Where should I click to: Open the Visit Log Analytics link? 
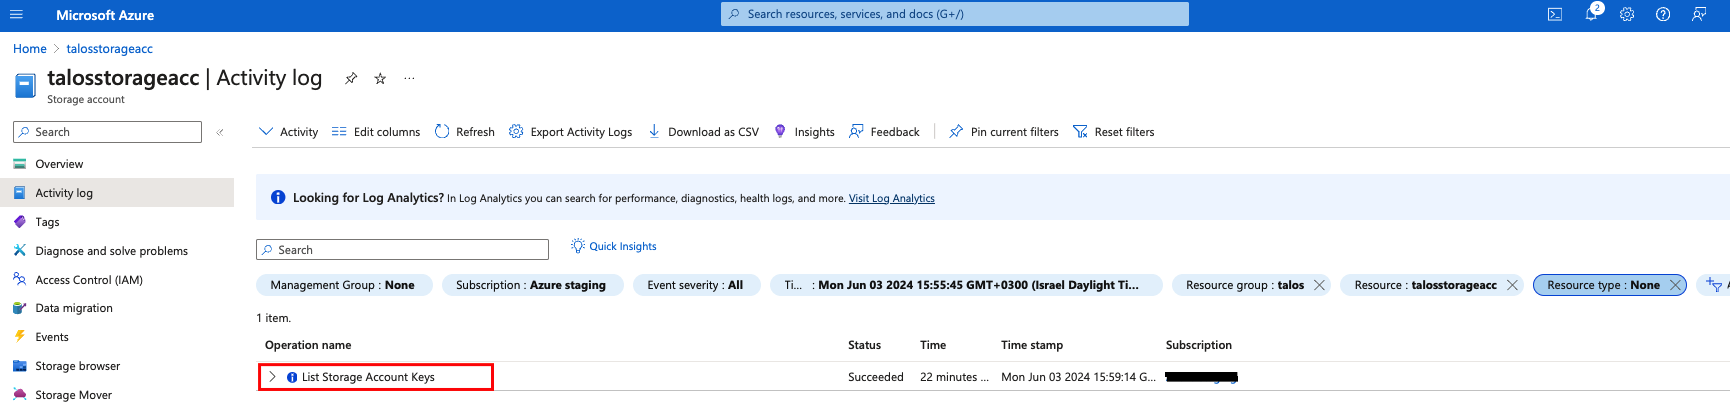(x=892, y=198)
